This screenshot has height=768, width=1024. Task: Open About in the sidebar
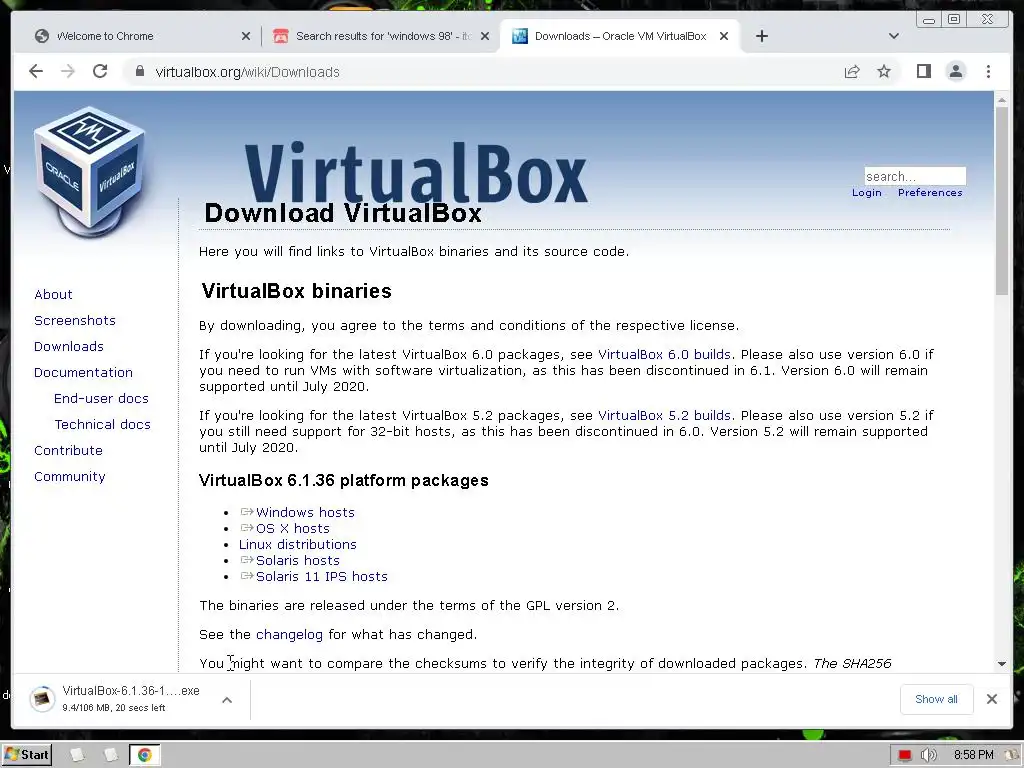coord(53,295)
